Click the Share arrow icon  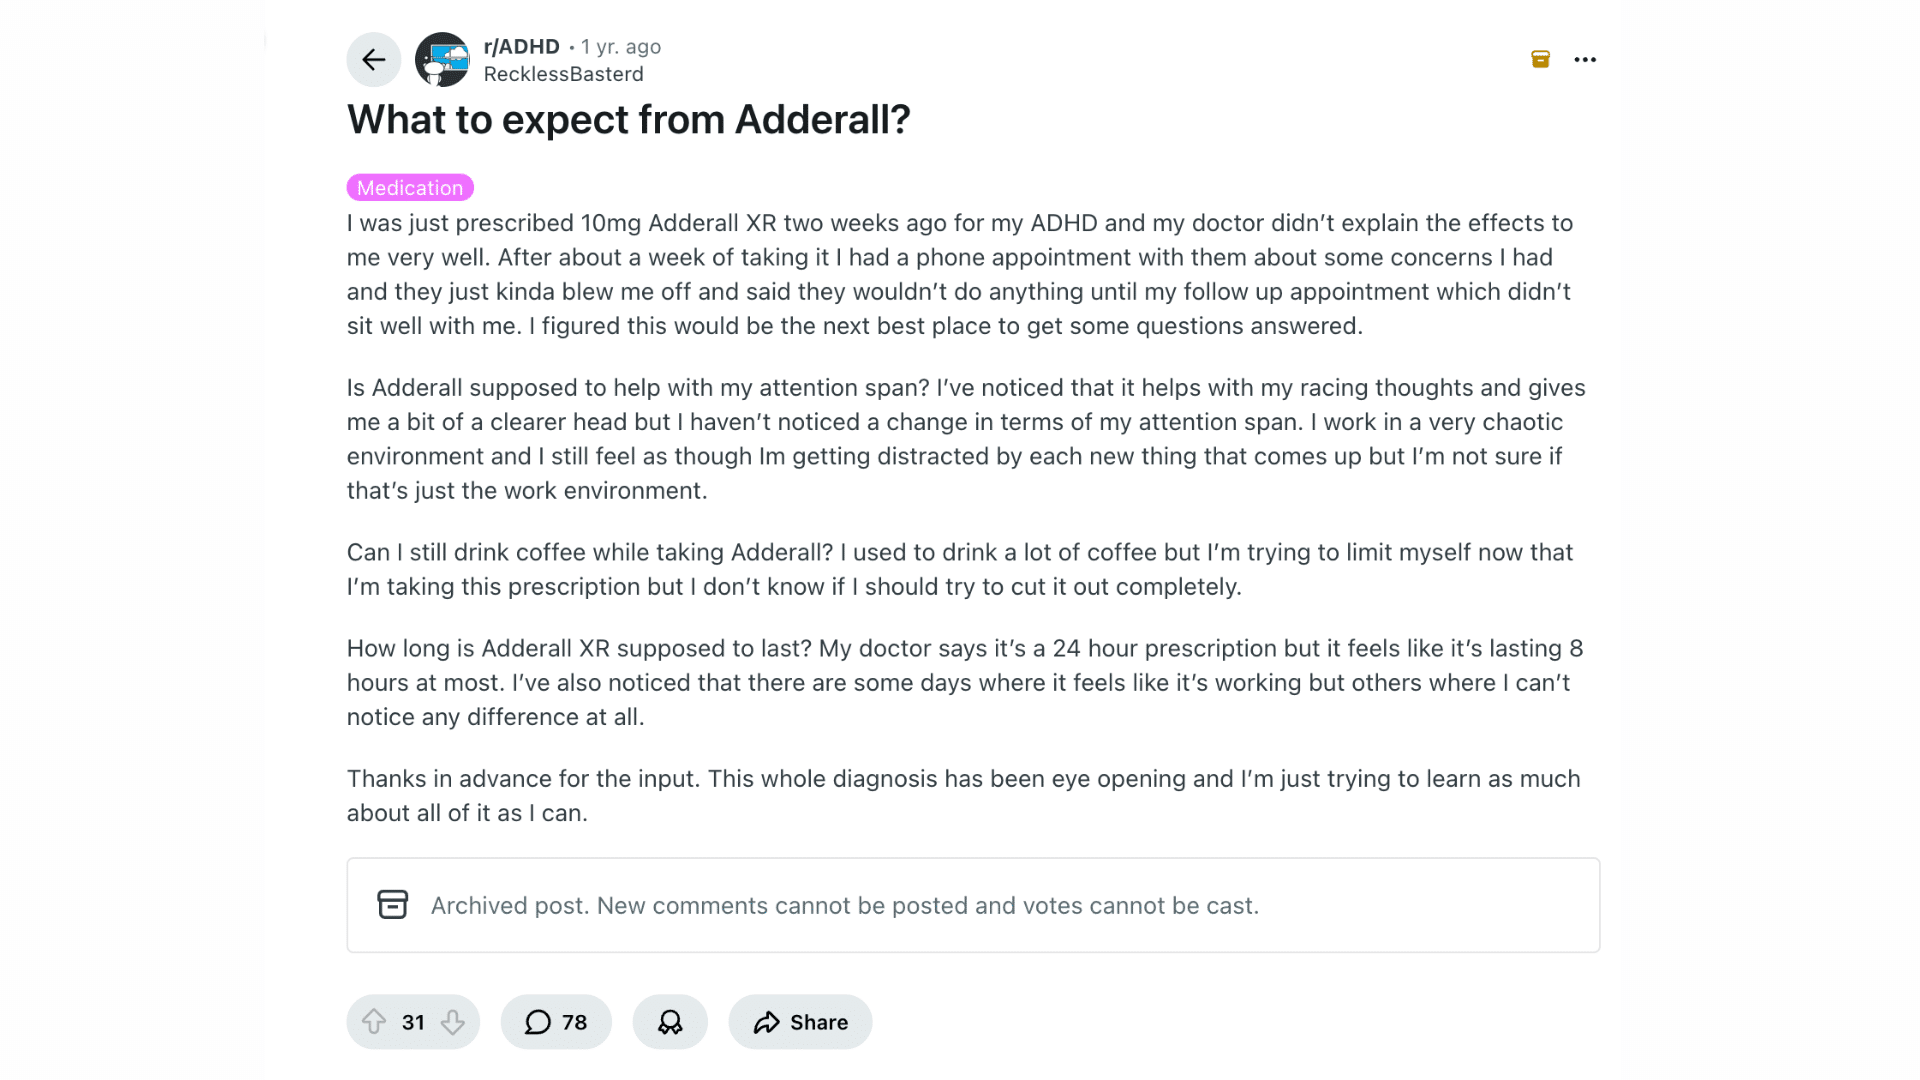coord(768,1022)
